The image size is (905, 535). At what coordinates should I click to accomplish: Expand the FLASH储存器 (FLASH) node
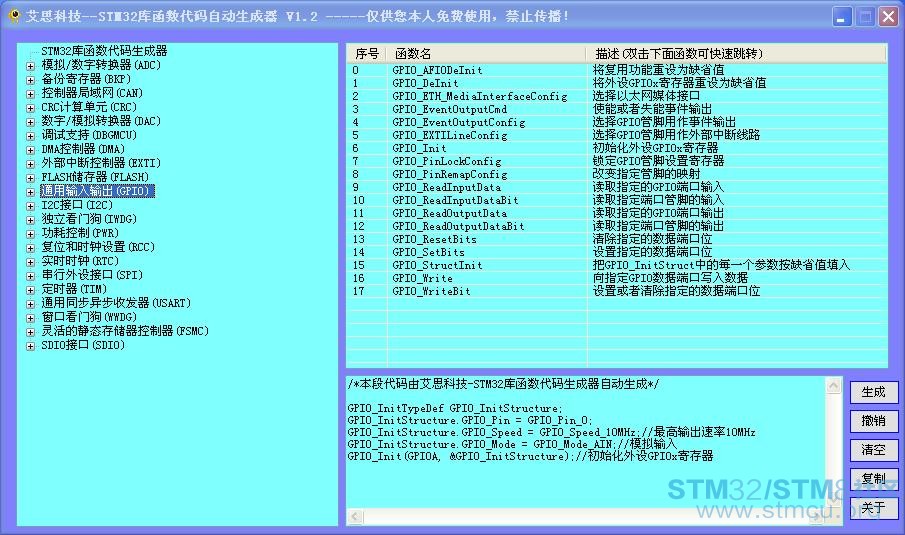31,178
